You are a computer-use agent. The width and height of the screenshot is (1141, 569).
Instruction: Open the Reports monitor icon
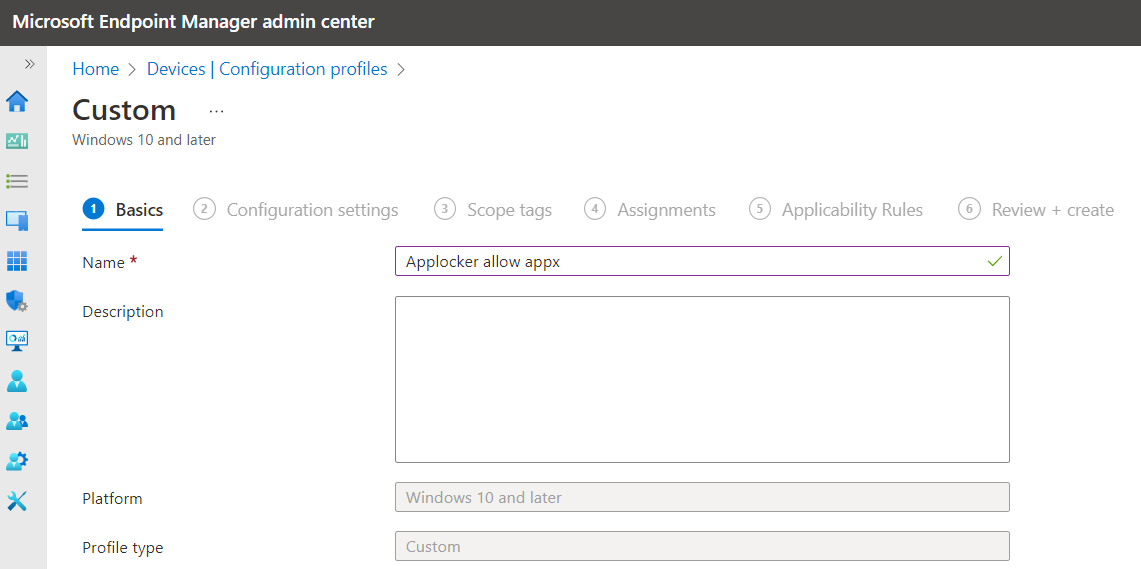17,341
